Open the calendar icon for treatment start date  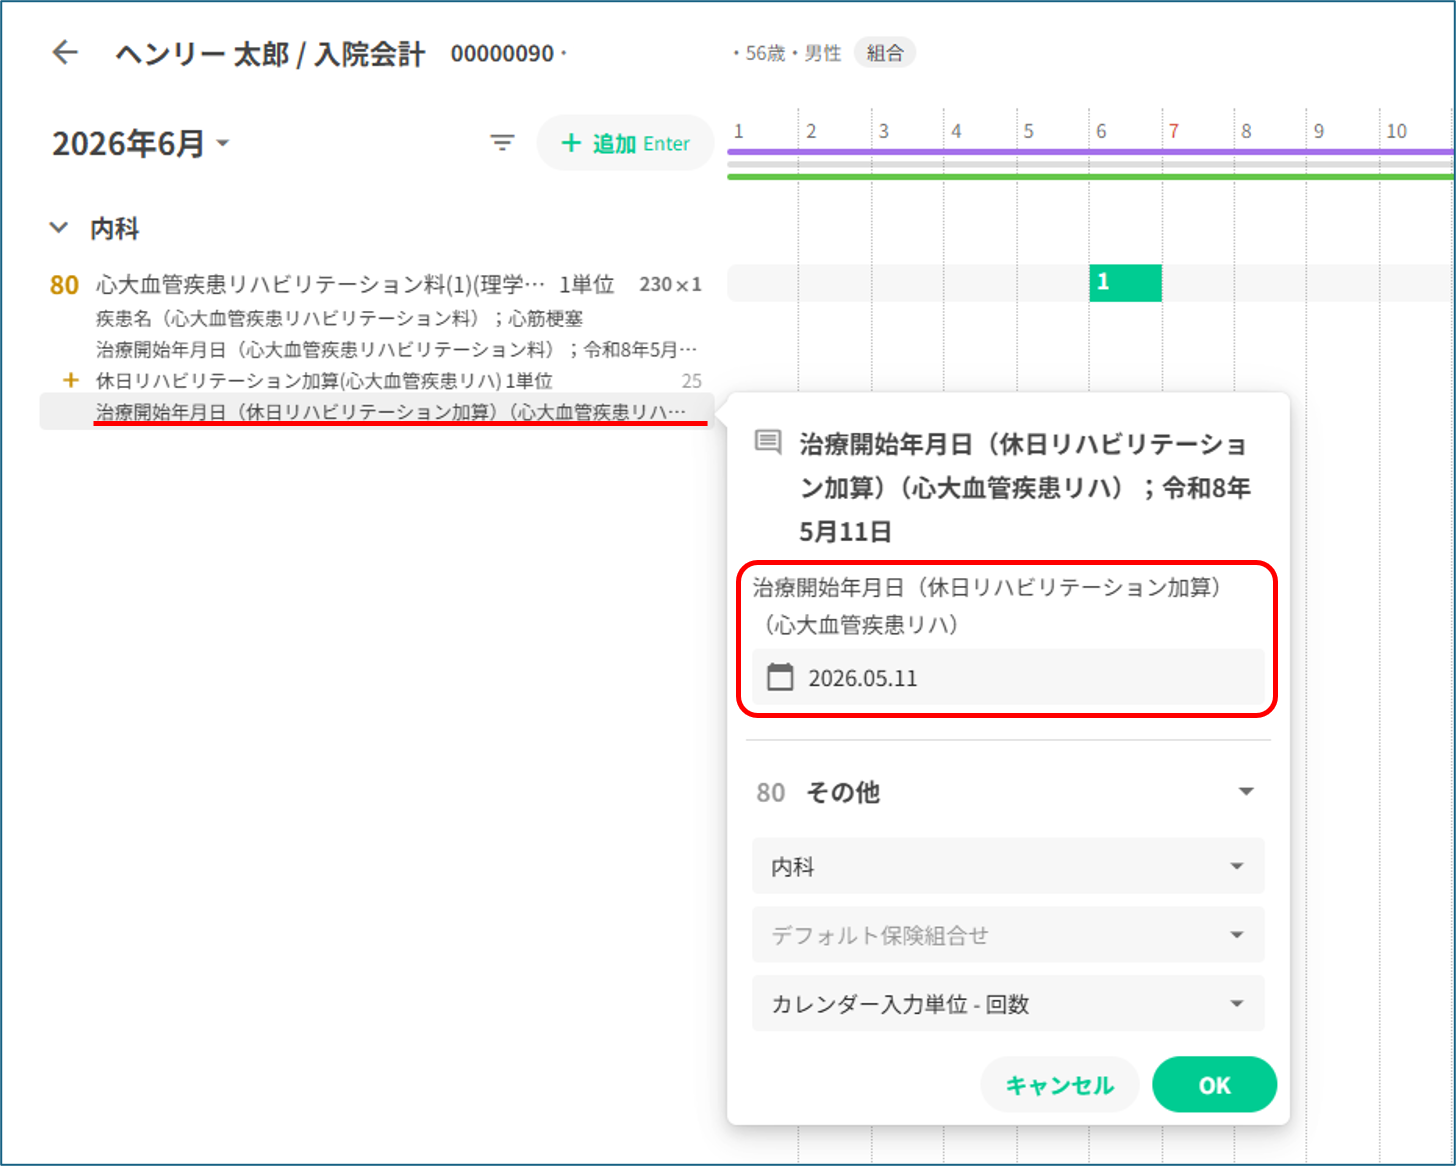click(780, 677)
